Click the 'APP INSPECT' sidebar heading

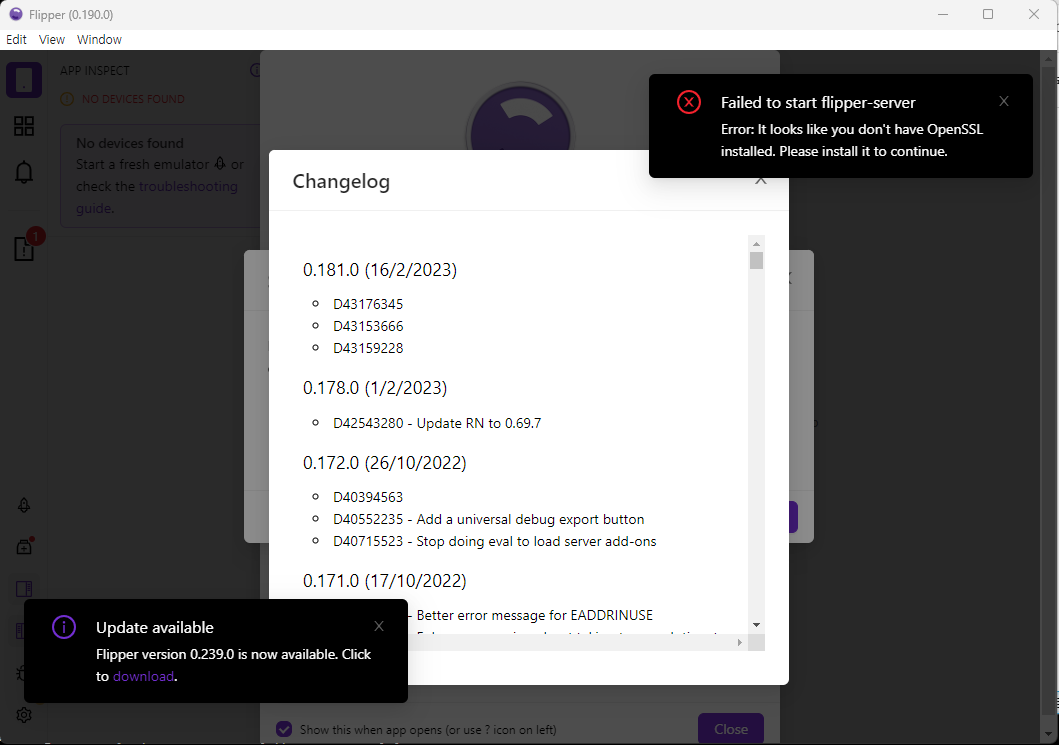[95, 70]
